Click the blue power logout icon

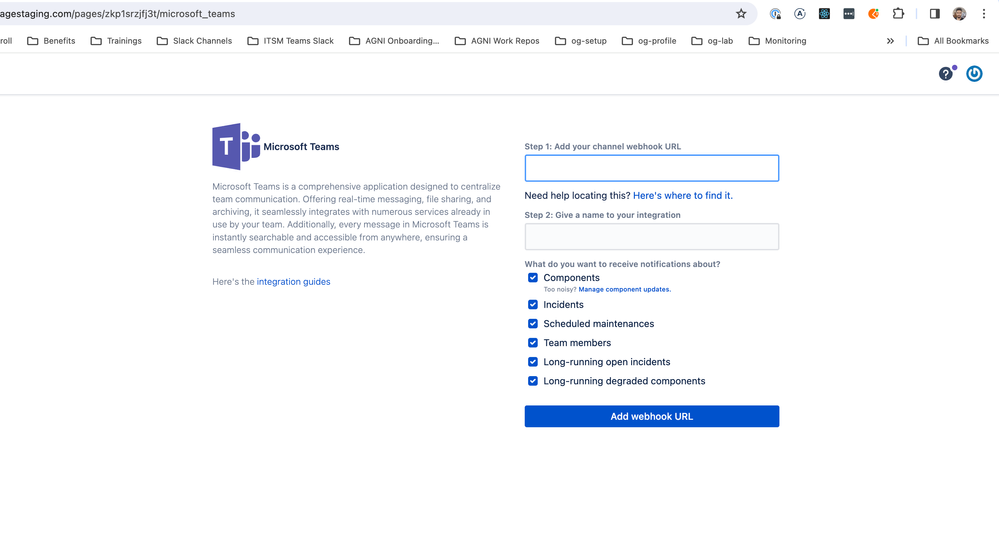(974, 74)
